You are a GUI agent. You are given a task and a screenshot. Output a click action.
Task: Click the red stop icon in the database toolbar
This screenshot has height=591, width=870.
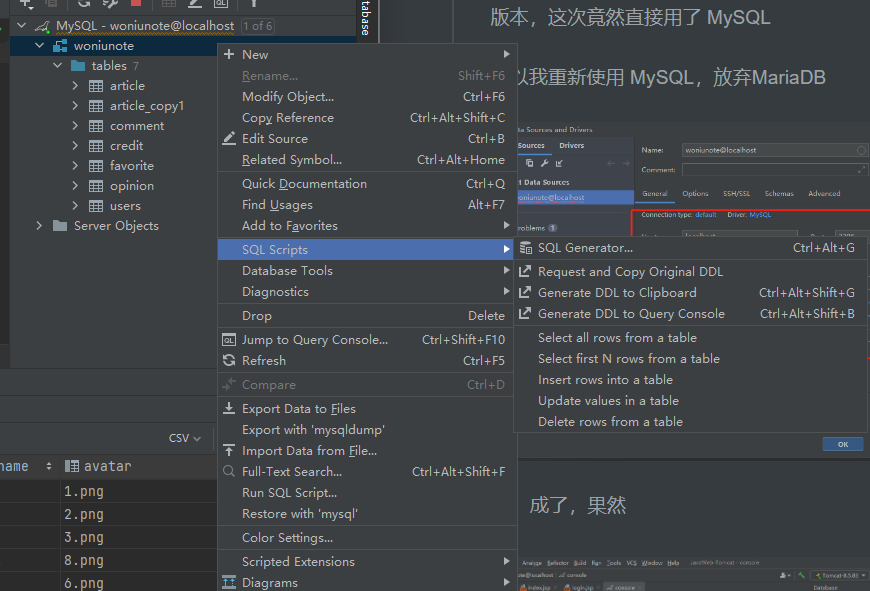[x=135, y=3]
